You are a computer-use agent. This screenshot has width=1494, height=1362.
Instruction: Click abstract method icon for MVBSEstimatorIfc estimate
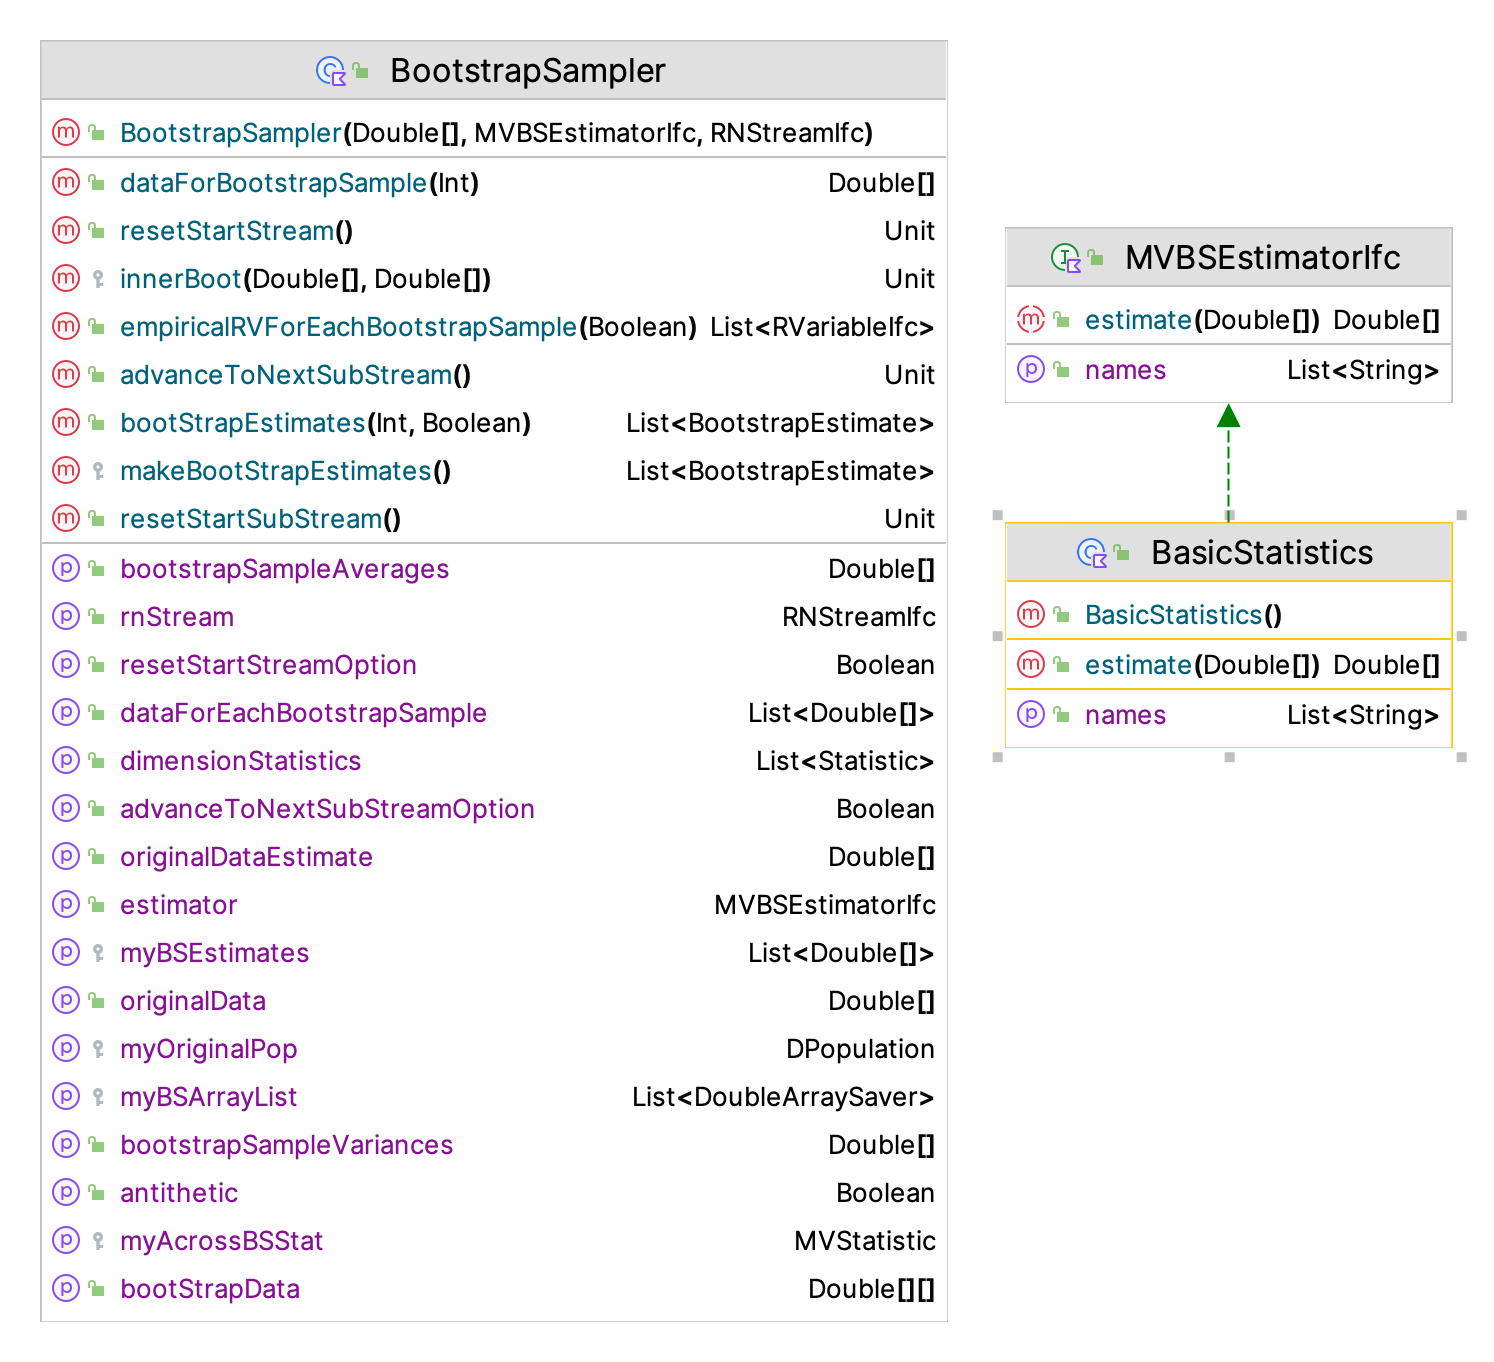point(1031,320)
